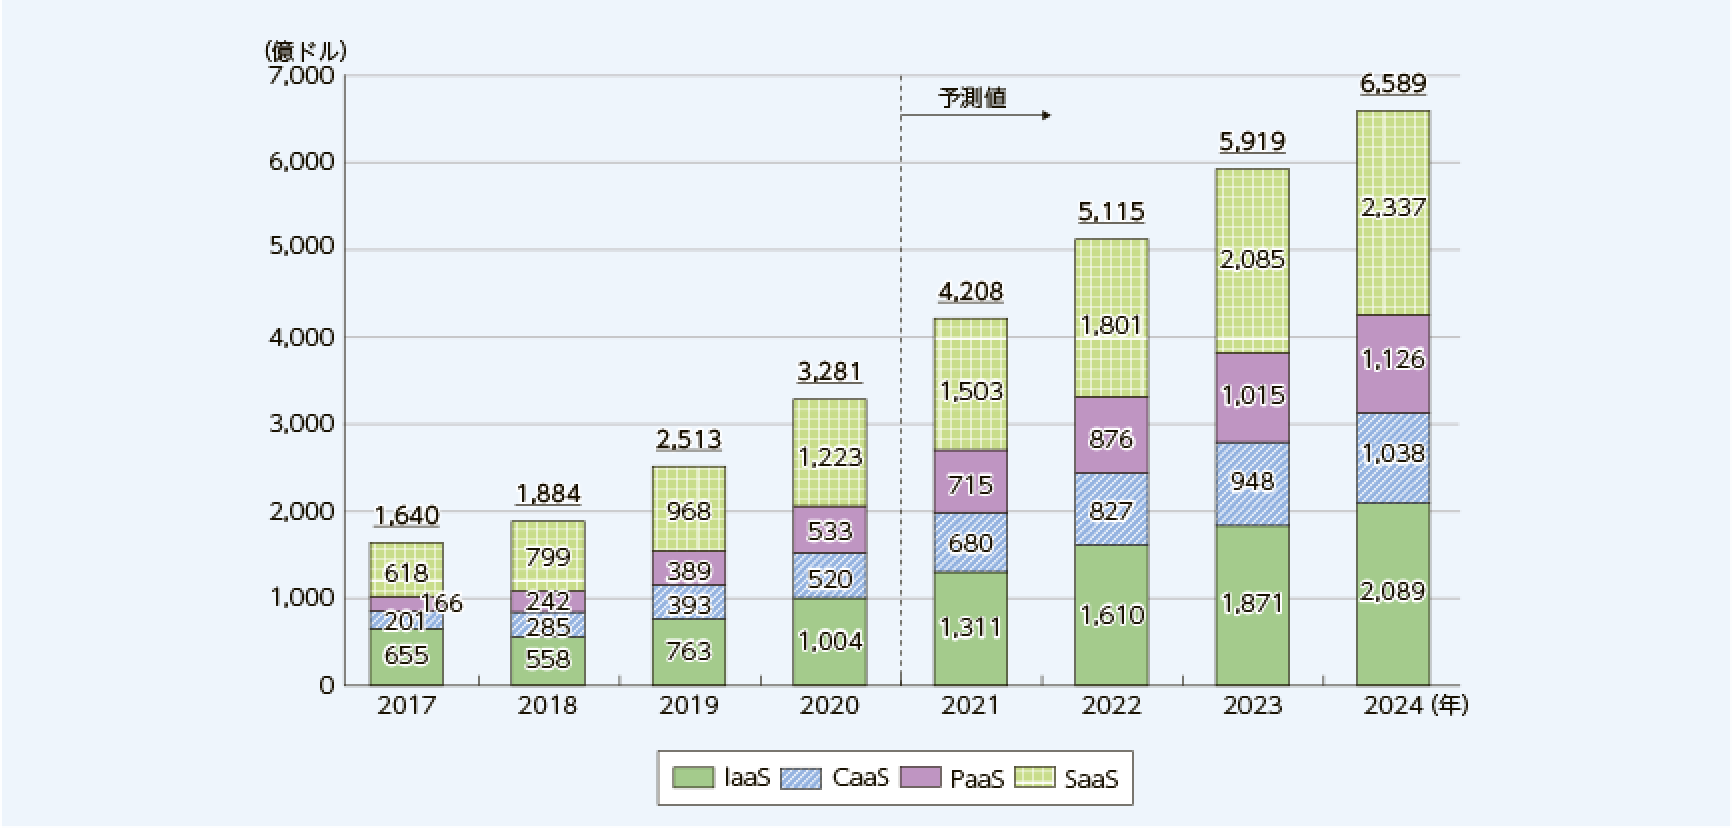Click the 予測値 forecast label

pos(972,98)
